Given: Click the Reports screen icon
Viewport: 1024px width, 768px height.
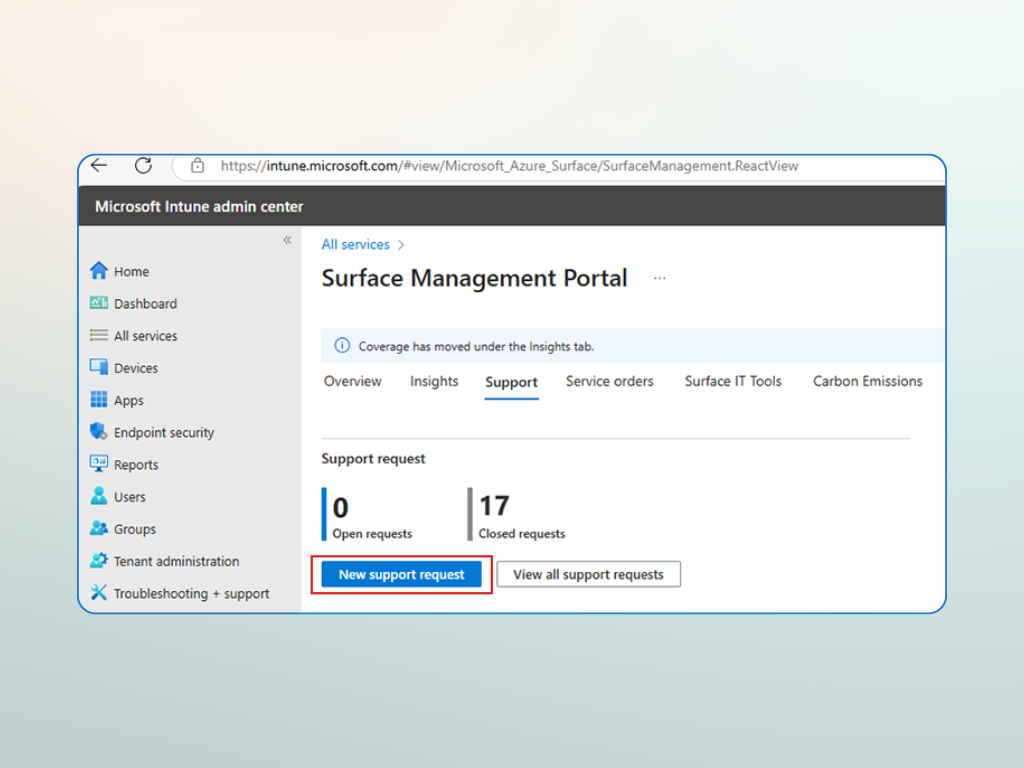Looking at the screenshot, I should [x=99, y=464].
